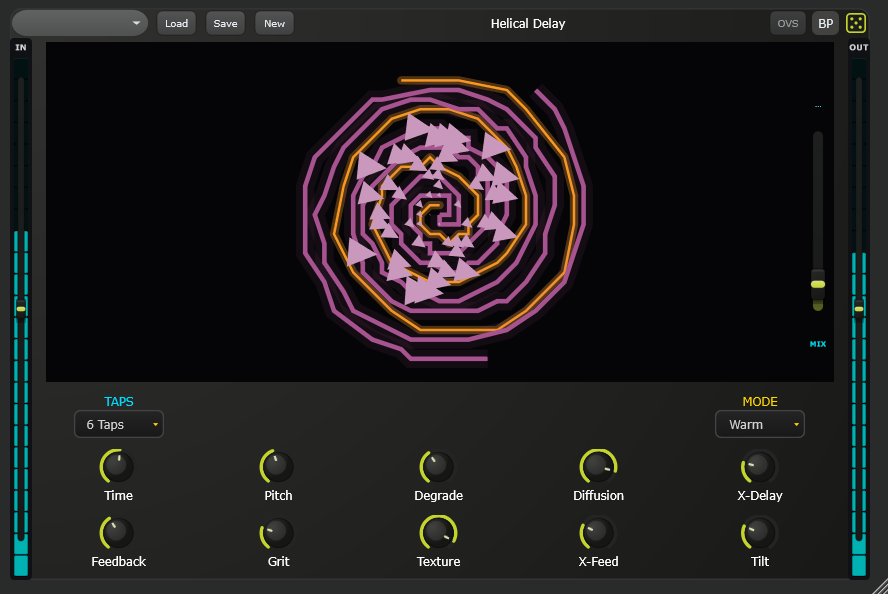Click the Pitch knob
Screen dimensions: 888x594
point(277,467)
